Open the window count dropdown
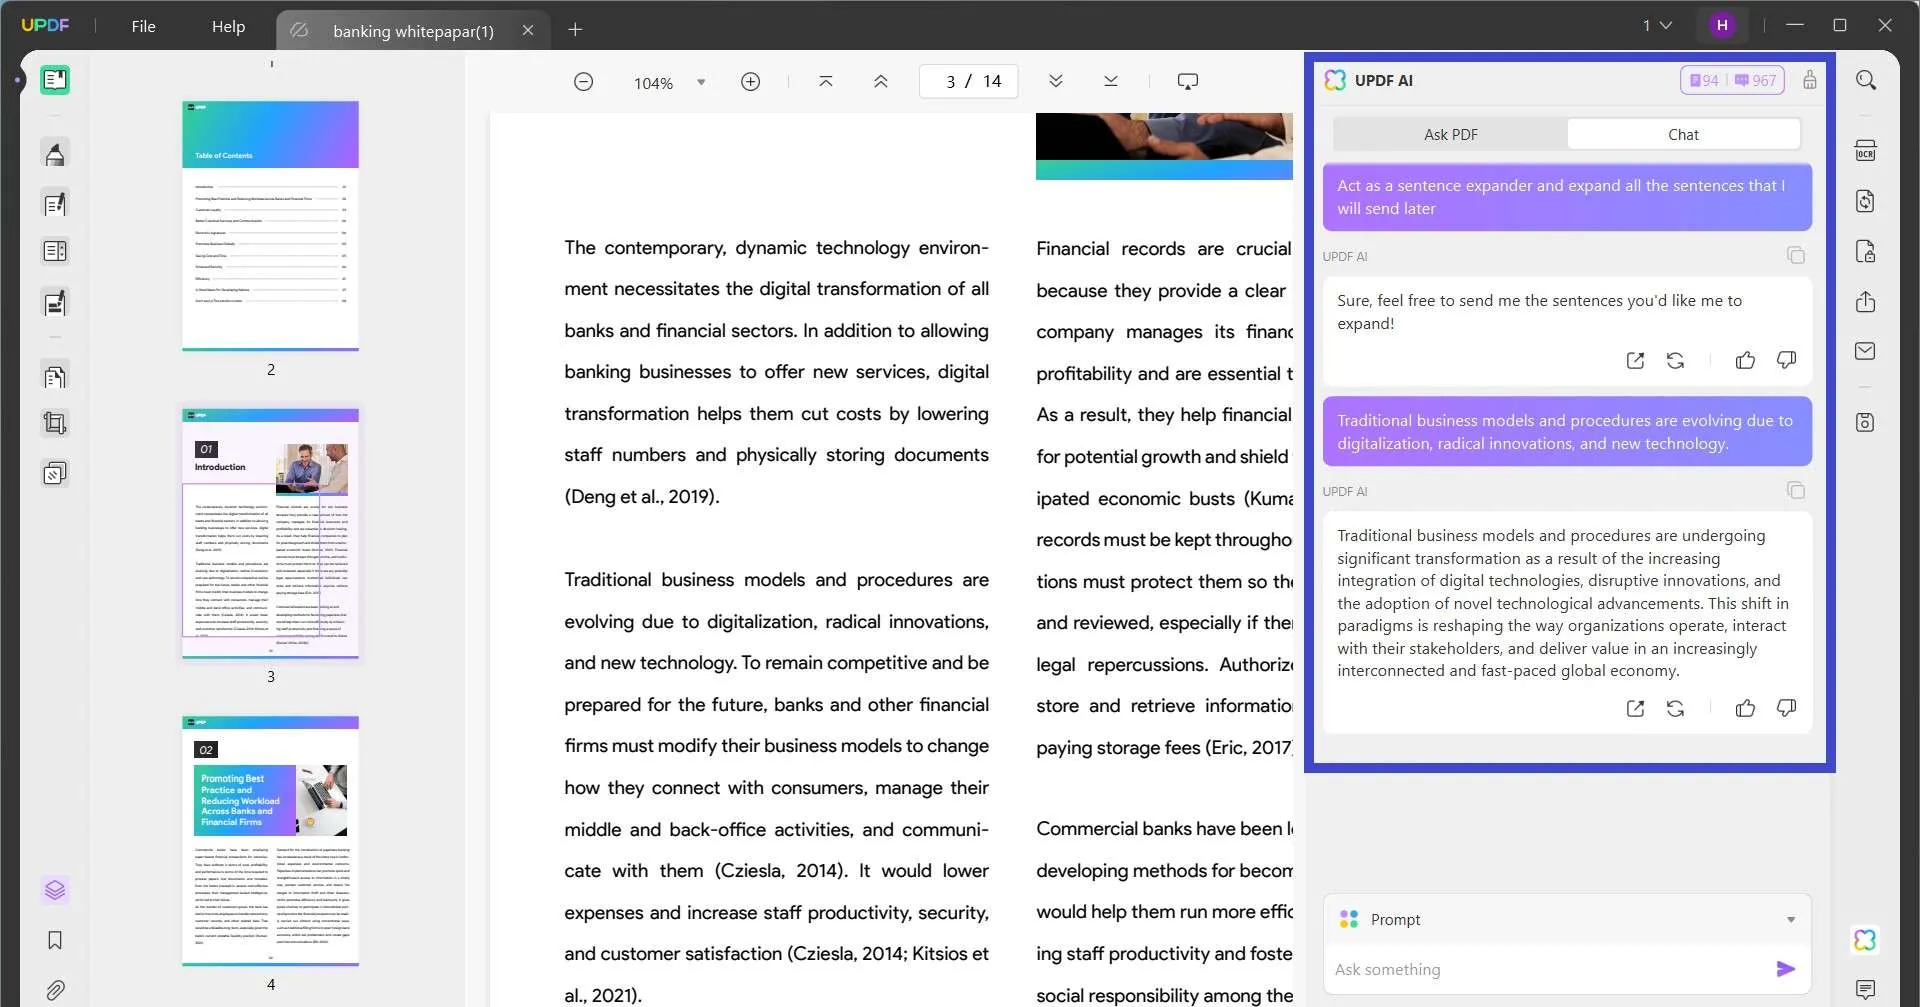The width and height of the screenshot is (1920, 1007). point(1657,25)
